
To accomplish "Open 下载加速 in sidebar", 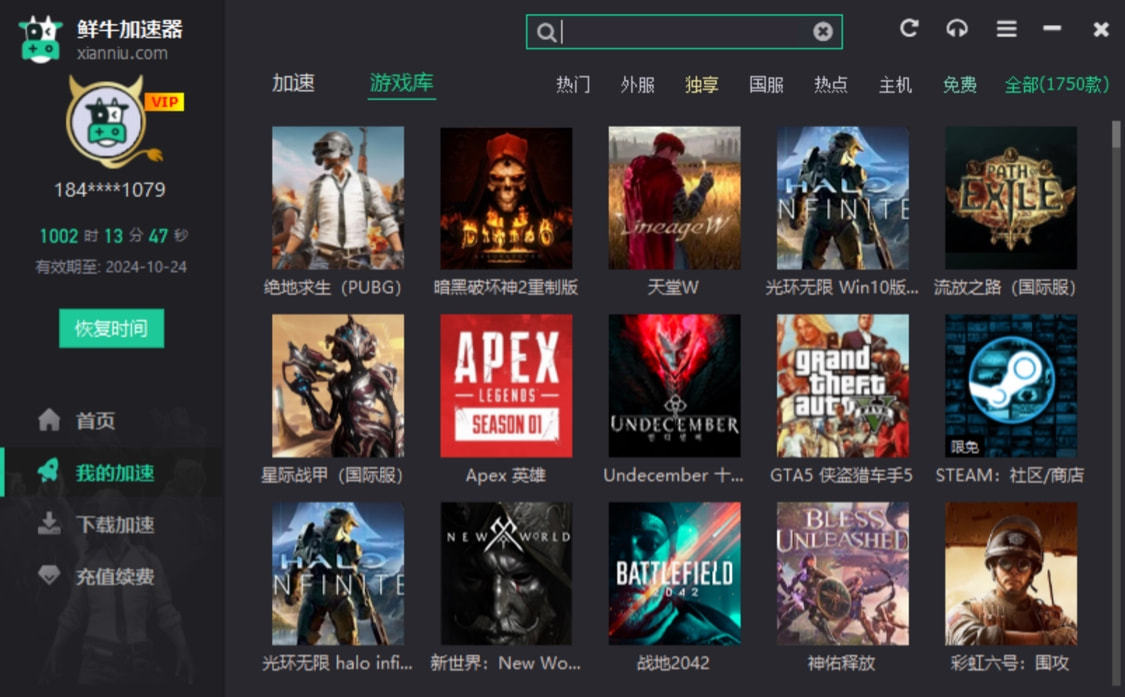I will [115, 524].
